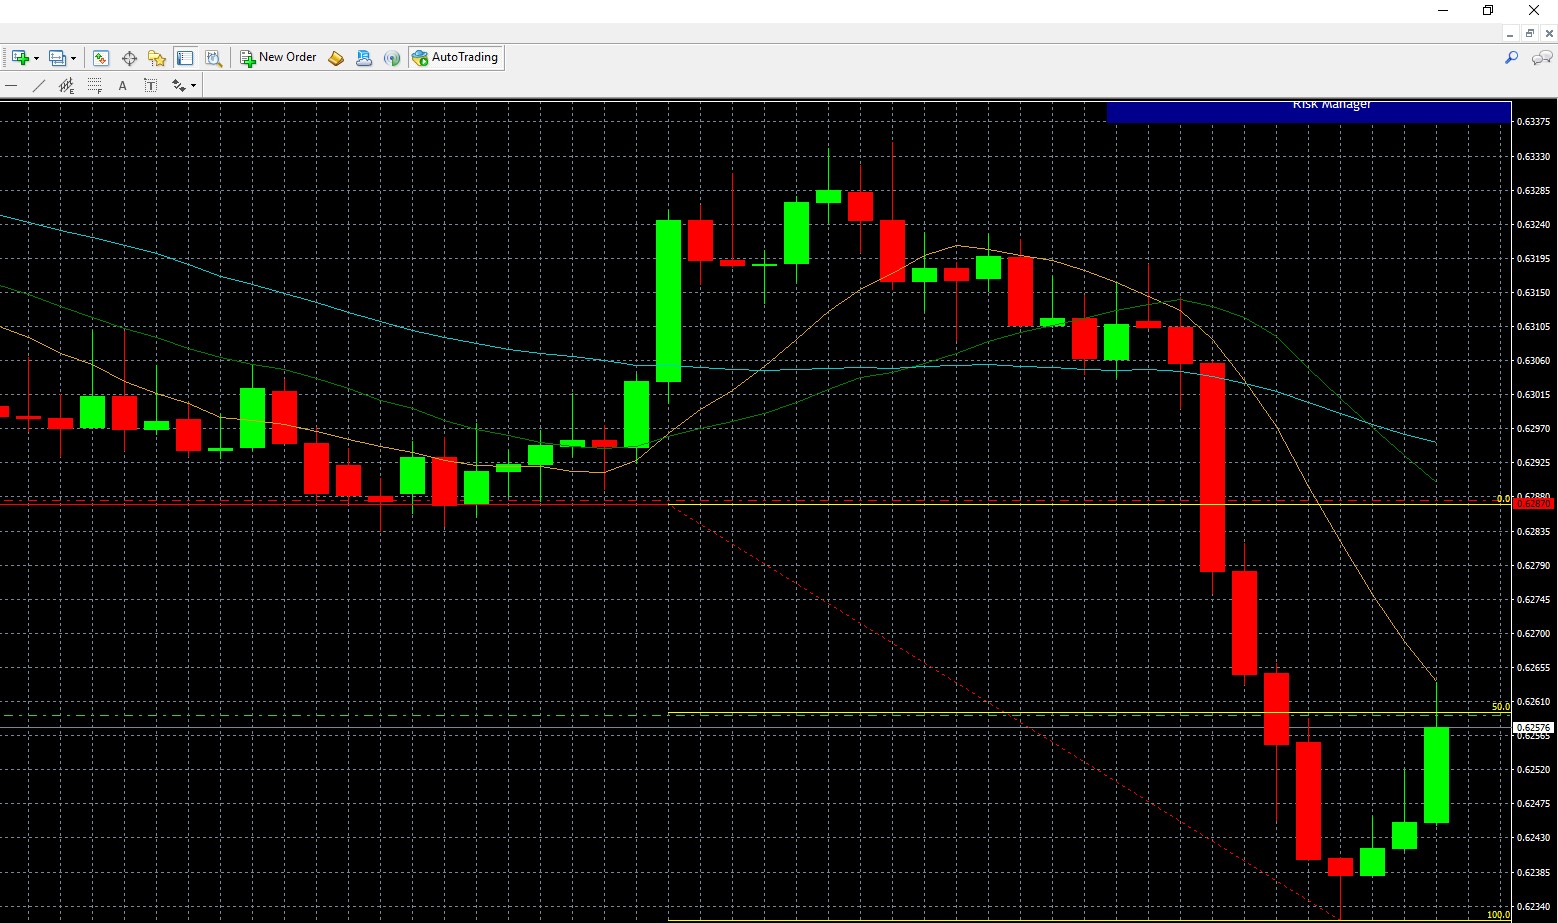Viewport: 1558px width, 923px height.
Task: Toggle the Navigator folder-star icon
Action: point(157,58)
